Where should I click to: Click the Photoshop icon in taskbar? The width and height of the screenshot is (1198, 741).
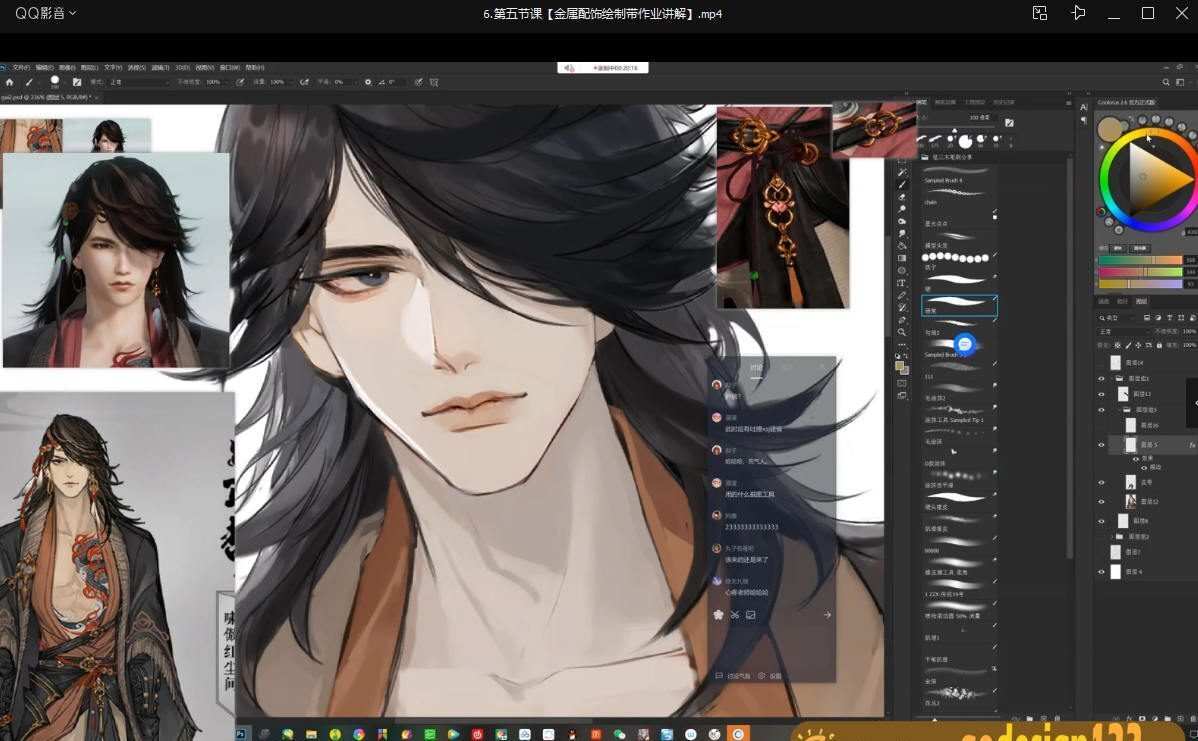coord(241,734)
